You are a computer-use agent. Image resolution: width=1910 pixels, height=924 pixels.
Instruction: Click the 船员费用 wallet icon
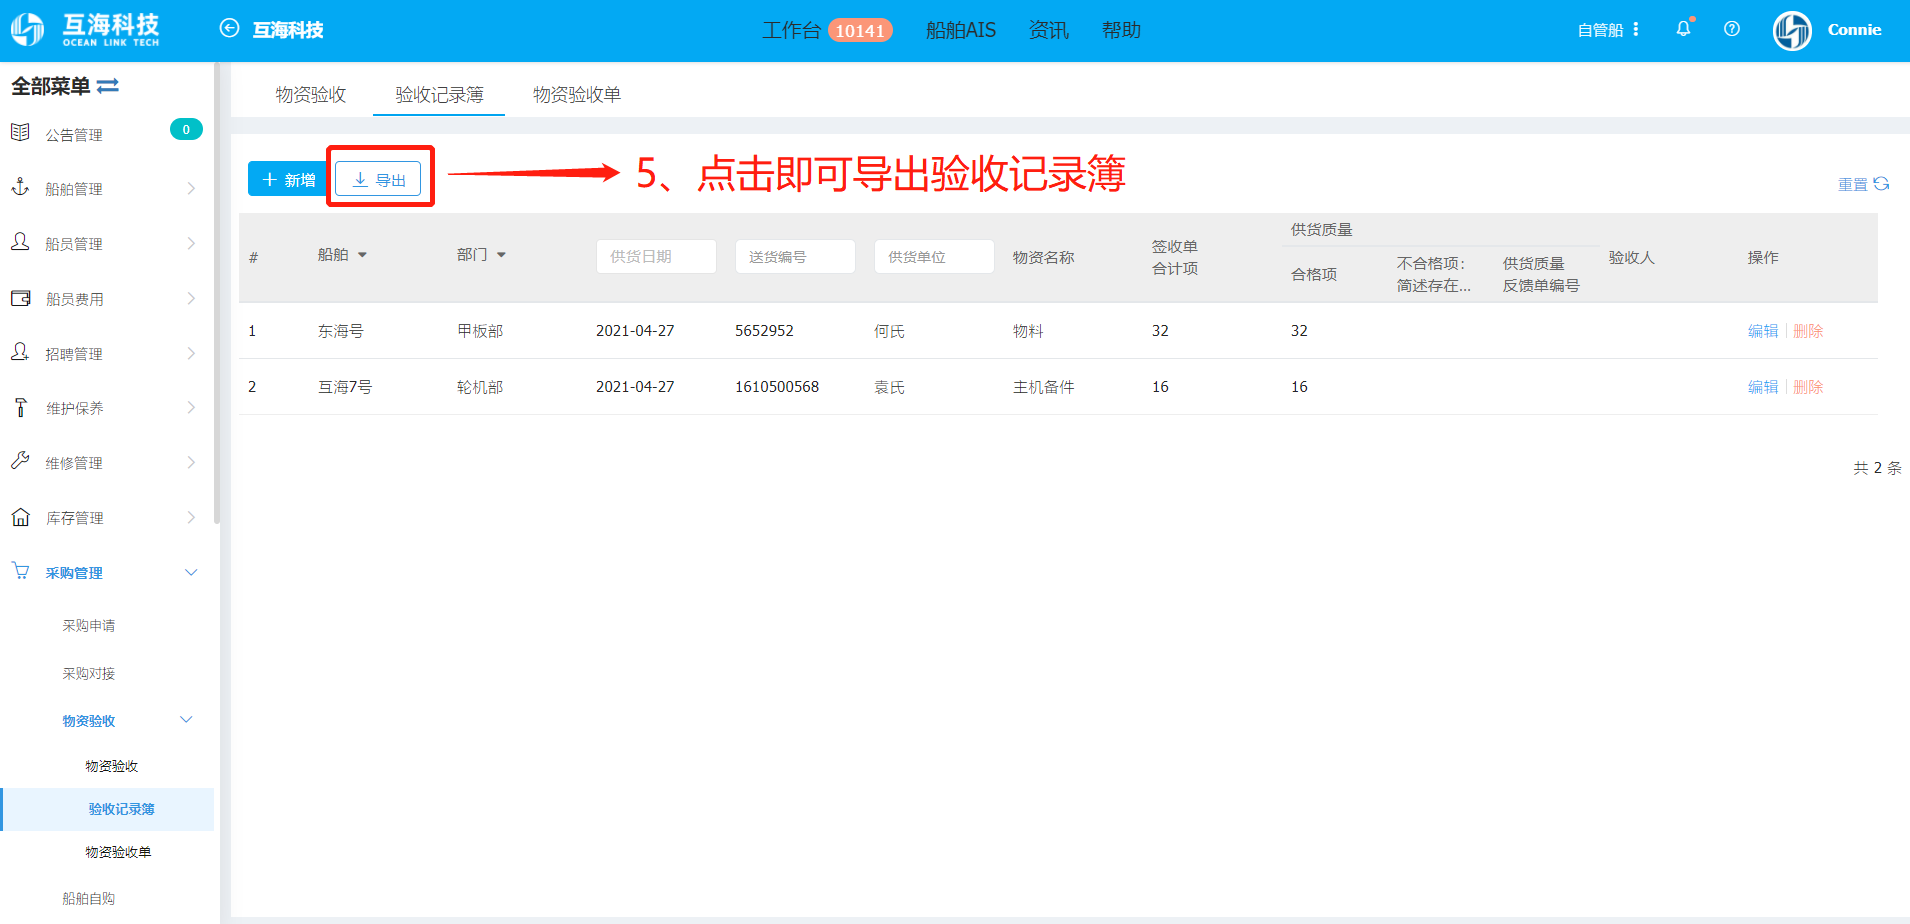[x=20, y=298]
